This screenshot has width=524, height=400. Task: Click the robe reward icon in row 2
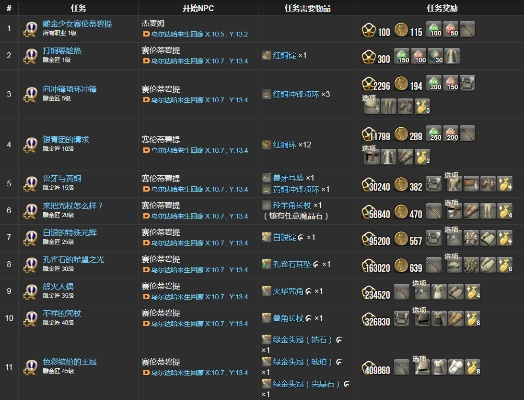pos(452,56)
